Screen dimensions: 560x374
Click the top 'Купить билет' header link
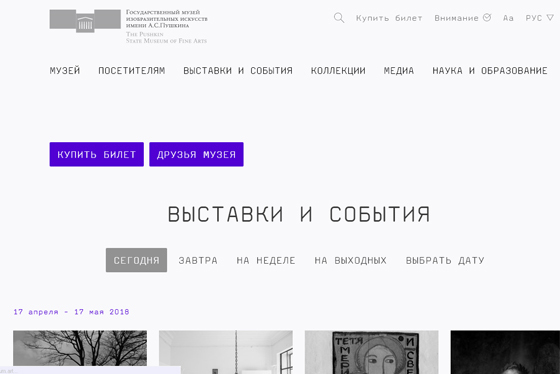coord(389,18)
